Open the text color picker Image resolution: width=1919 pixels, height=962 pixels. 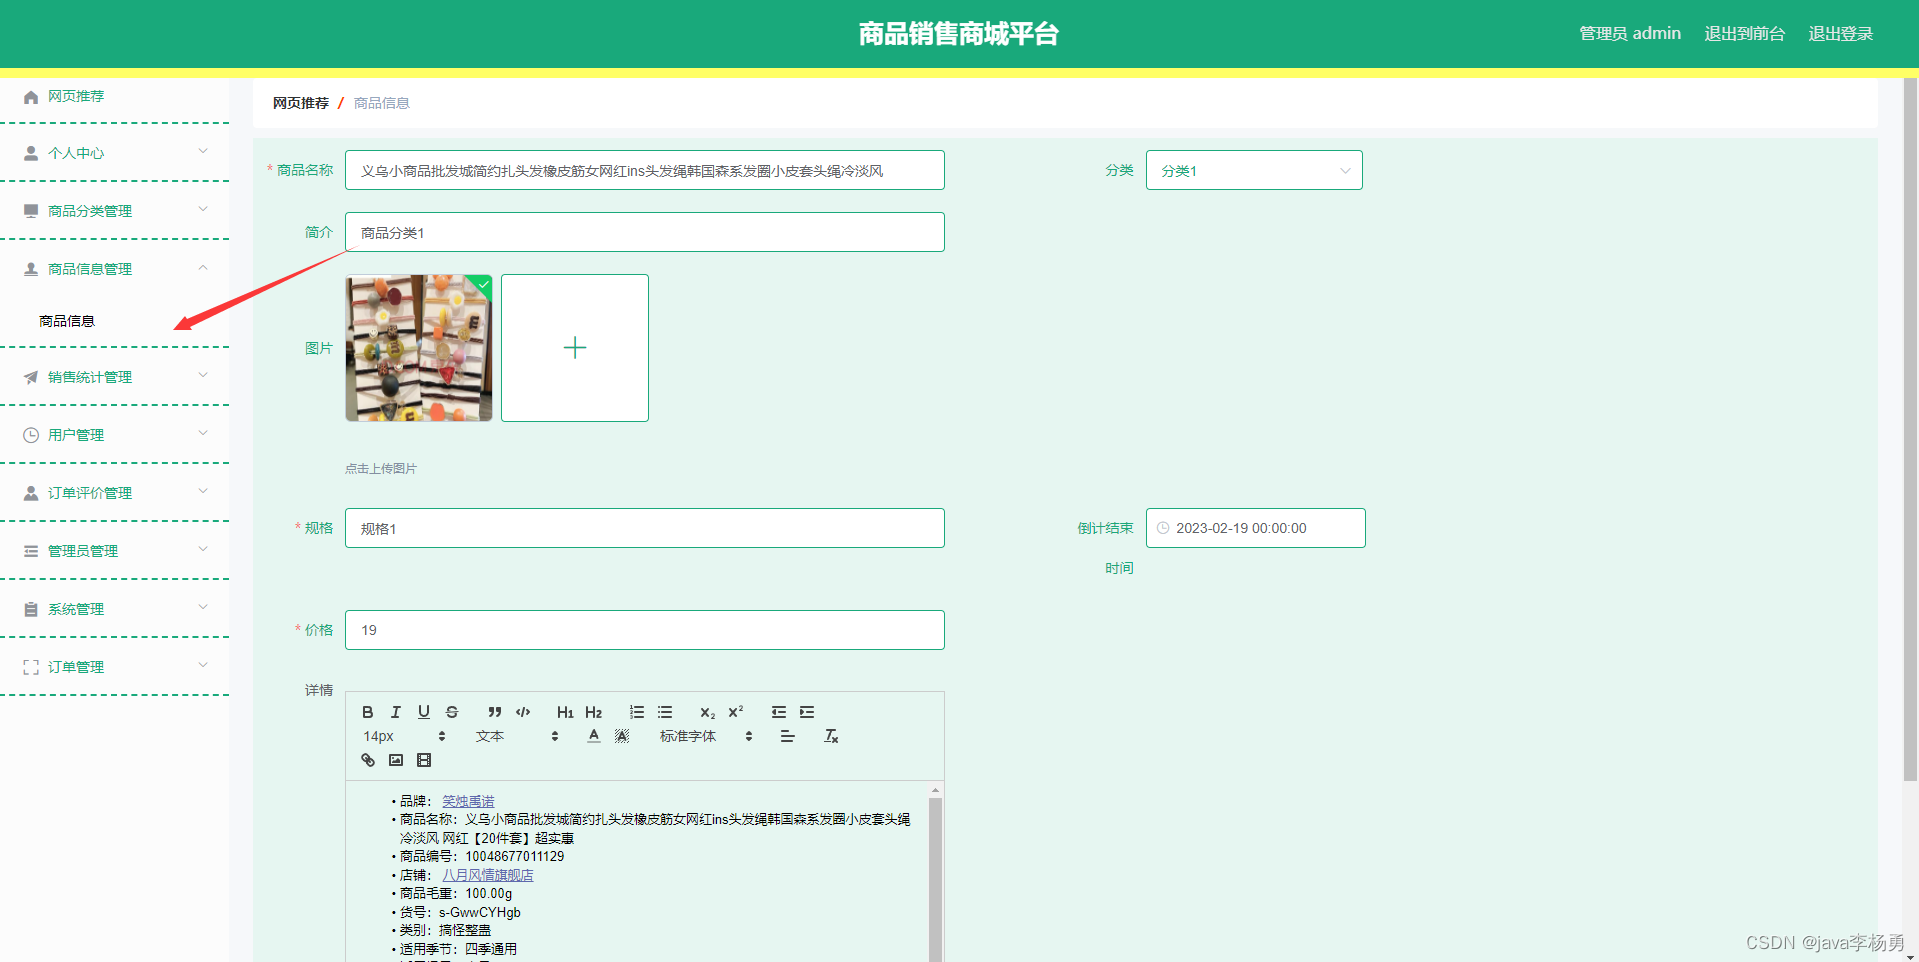pos(594,736)
